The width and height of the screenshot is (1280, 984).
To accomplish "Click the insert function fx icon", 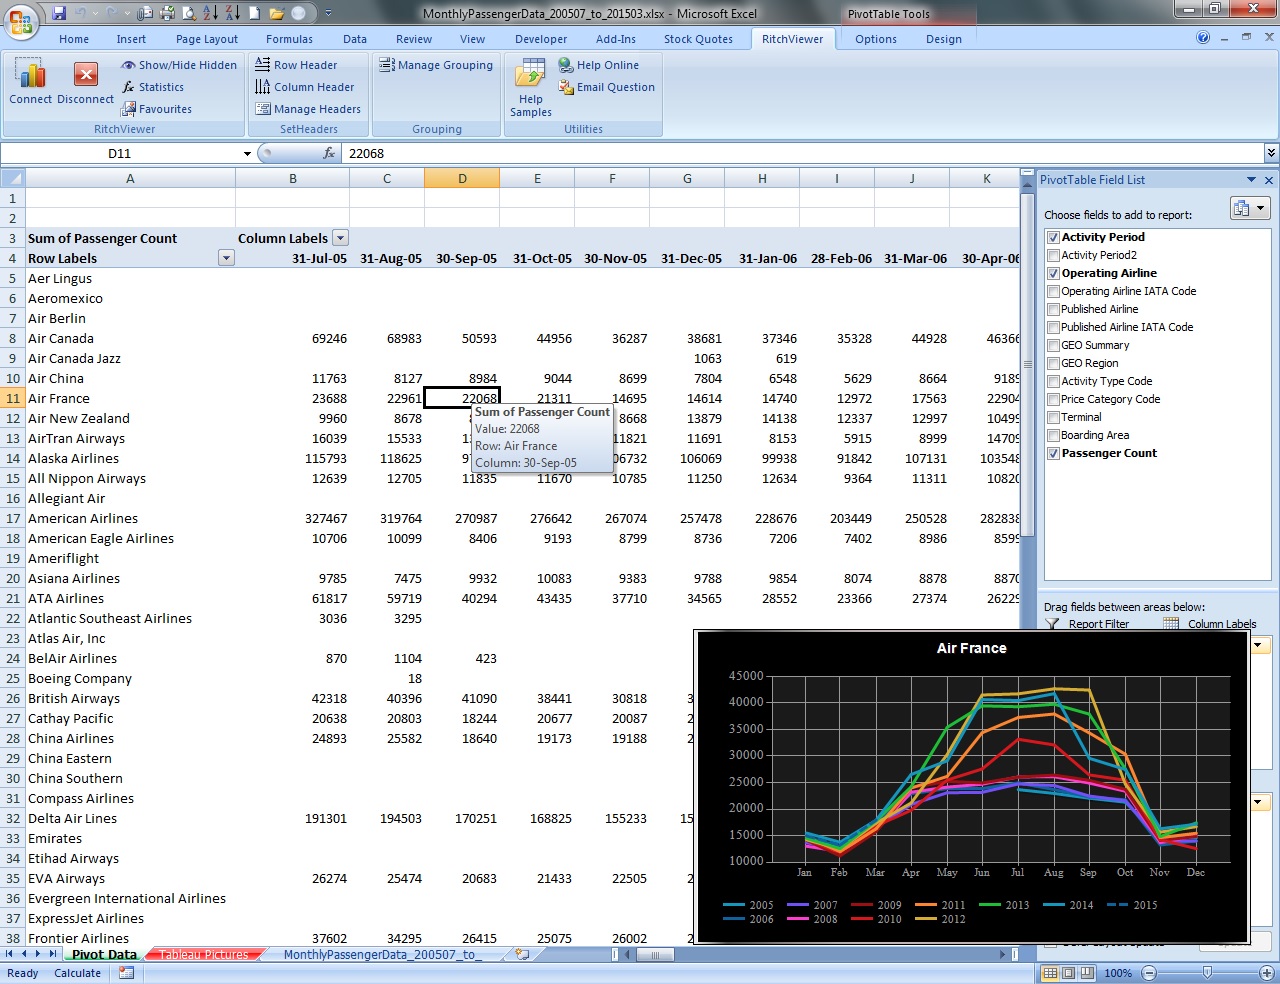I will (x=329, y=153).
